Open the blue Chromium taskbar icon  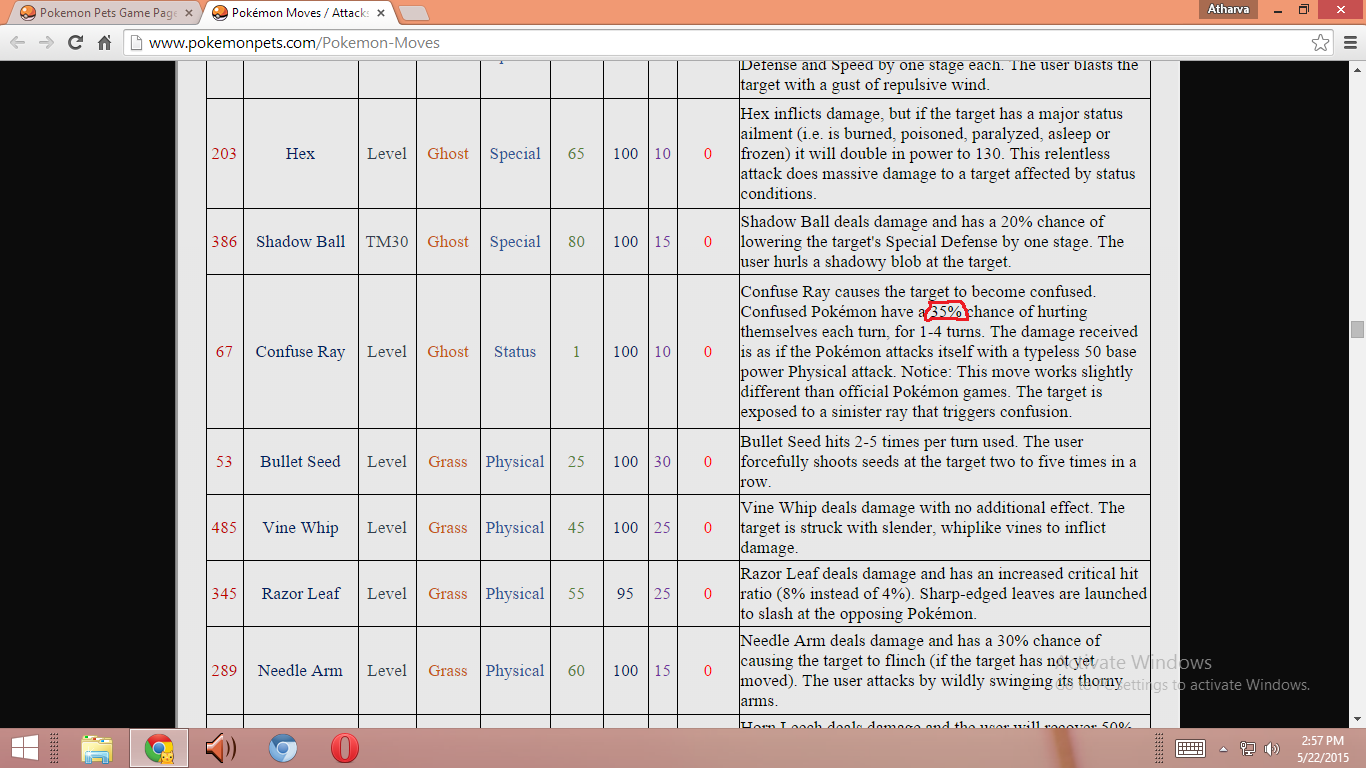(282, 748)
